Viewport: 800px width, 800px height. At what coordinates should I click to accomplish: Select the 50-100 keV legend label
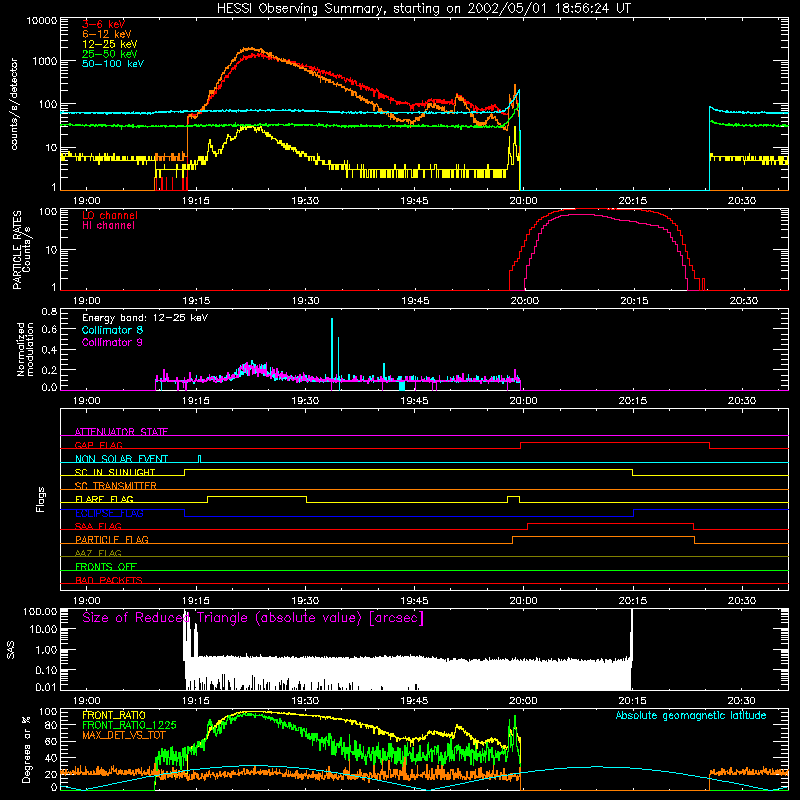(113, 64)
